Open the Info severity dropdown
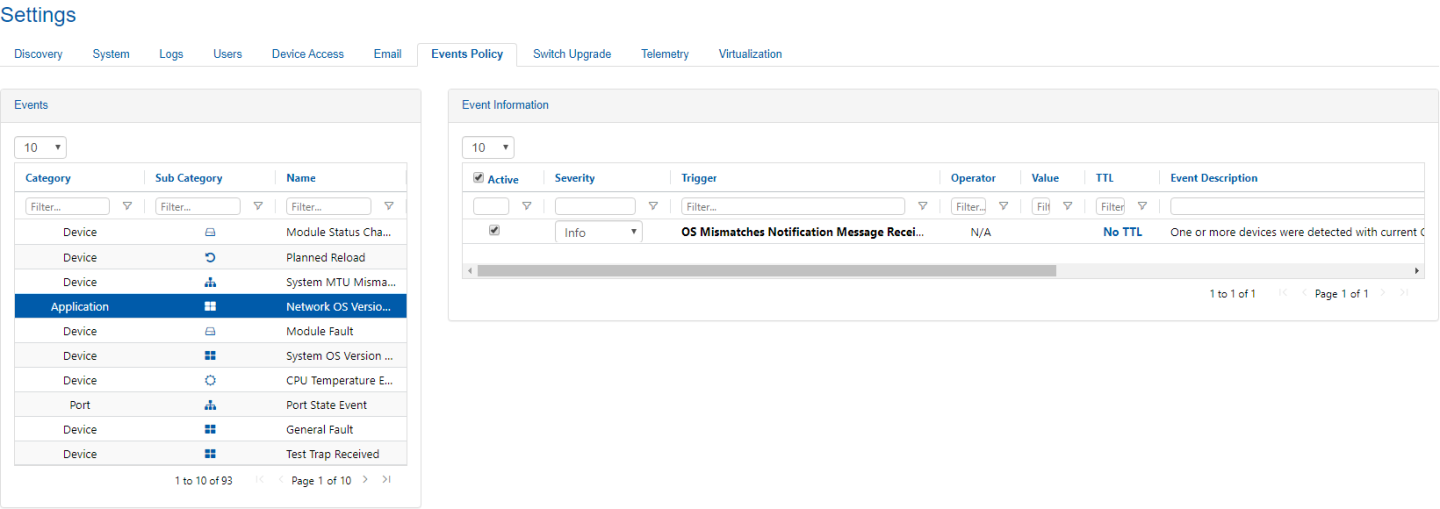This screenshot has width=1440, height=509. pyautogui.click(x=598, y=232)
